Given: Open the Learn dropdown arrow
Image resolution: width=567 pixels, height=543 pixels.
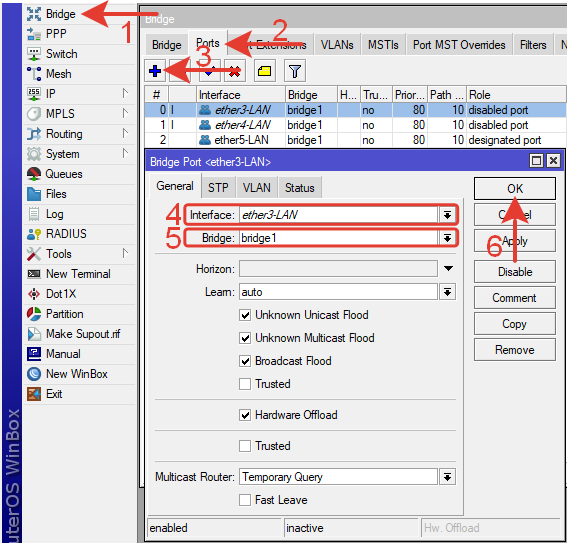Looking at the screenshot, I should [x=447, y=292].
